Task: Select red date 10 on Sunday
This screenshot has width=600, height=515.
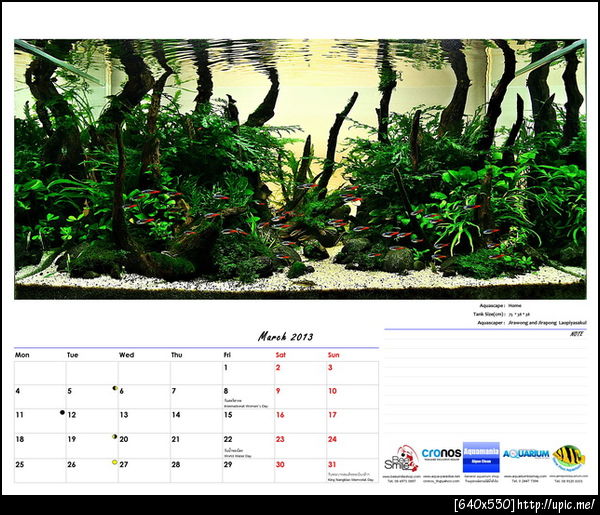Action: (332, 391)
